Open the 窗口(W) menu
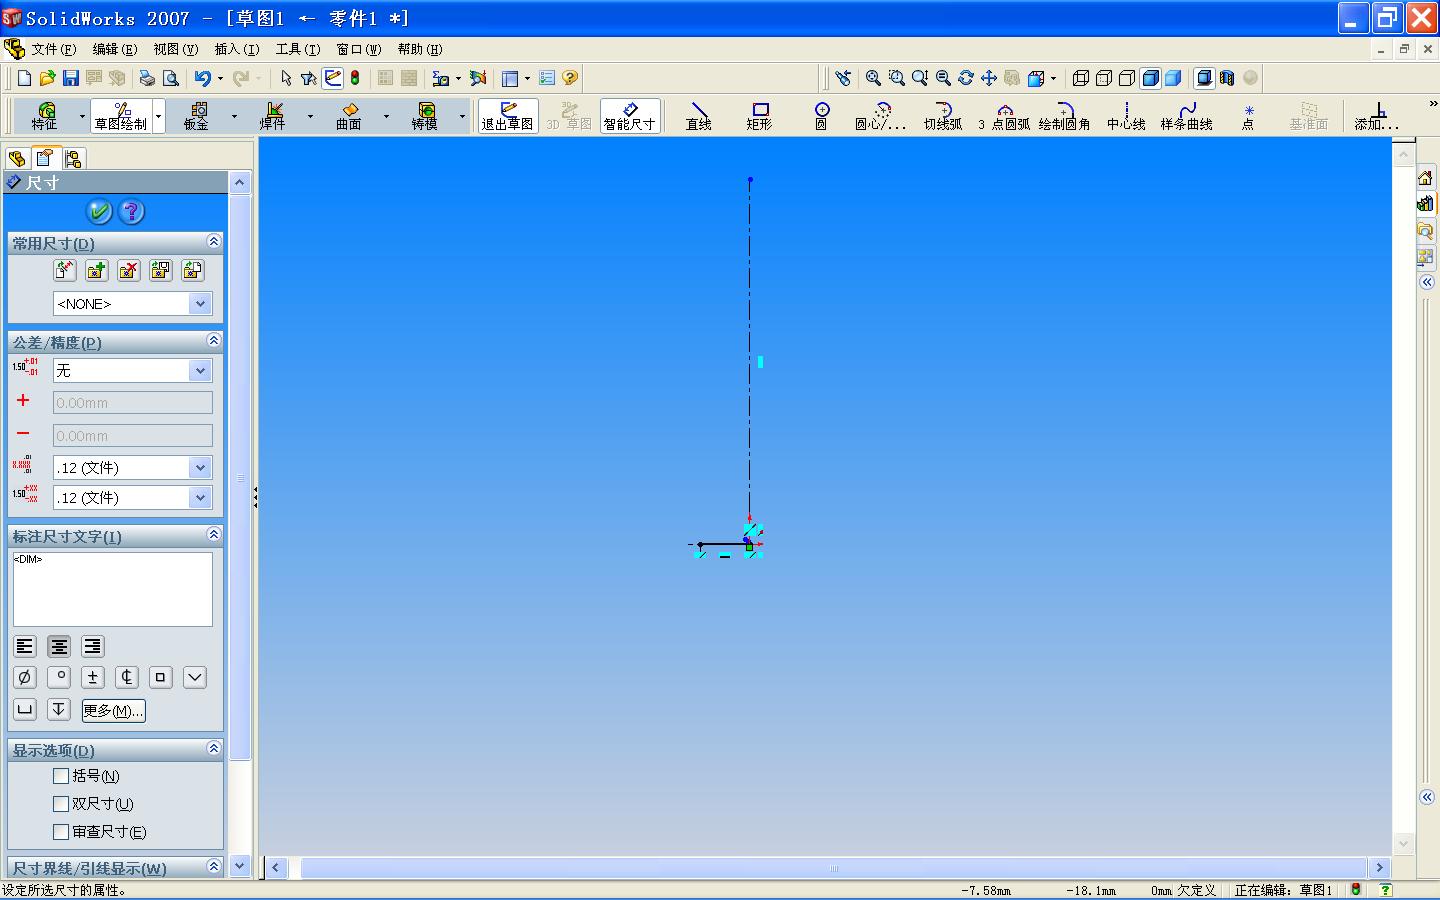The image size is (1440, 900). point(359,49)
